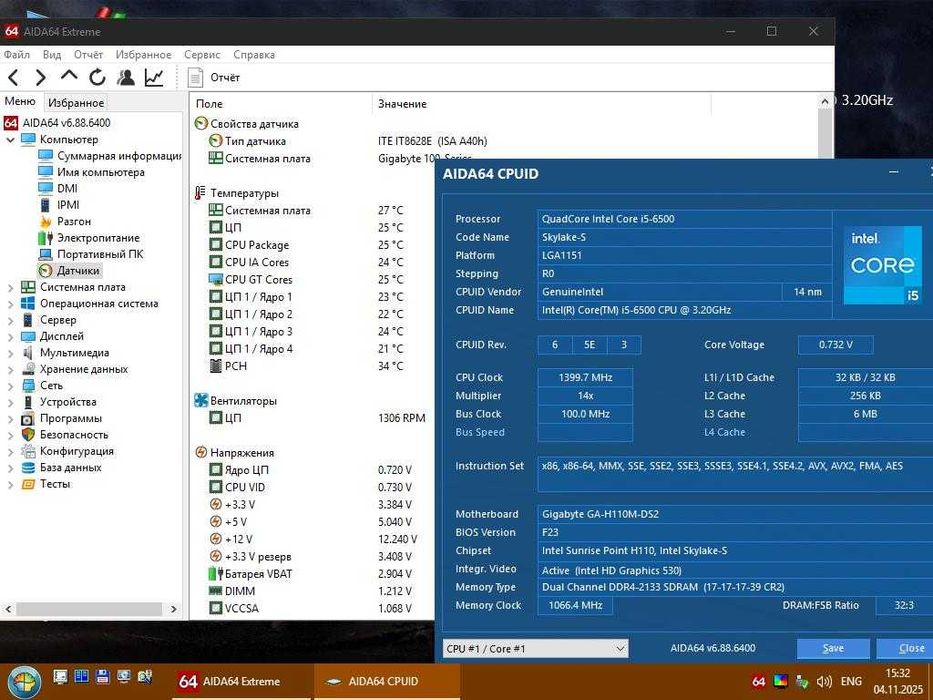The width and height of the screenshot is (933, 700).
Task: Click the left arrow of horizontal scrollbar
Action: (x=8, y=610)
